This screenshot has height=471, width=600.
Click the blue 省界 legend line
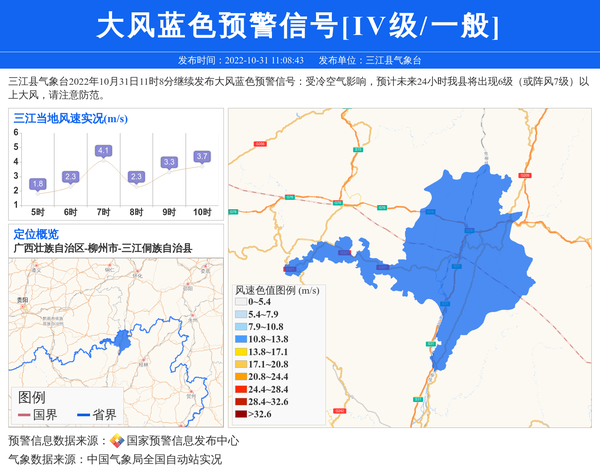[83, 415]
